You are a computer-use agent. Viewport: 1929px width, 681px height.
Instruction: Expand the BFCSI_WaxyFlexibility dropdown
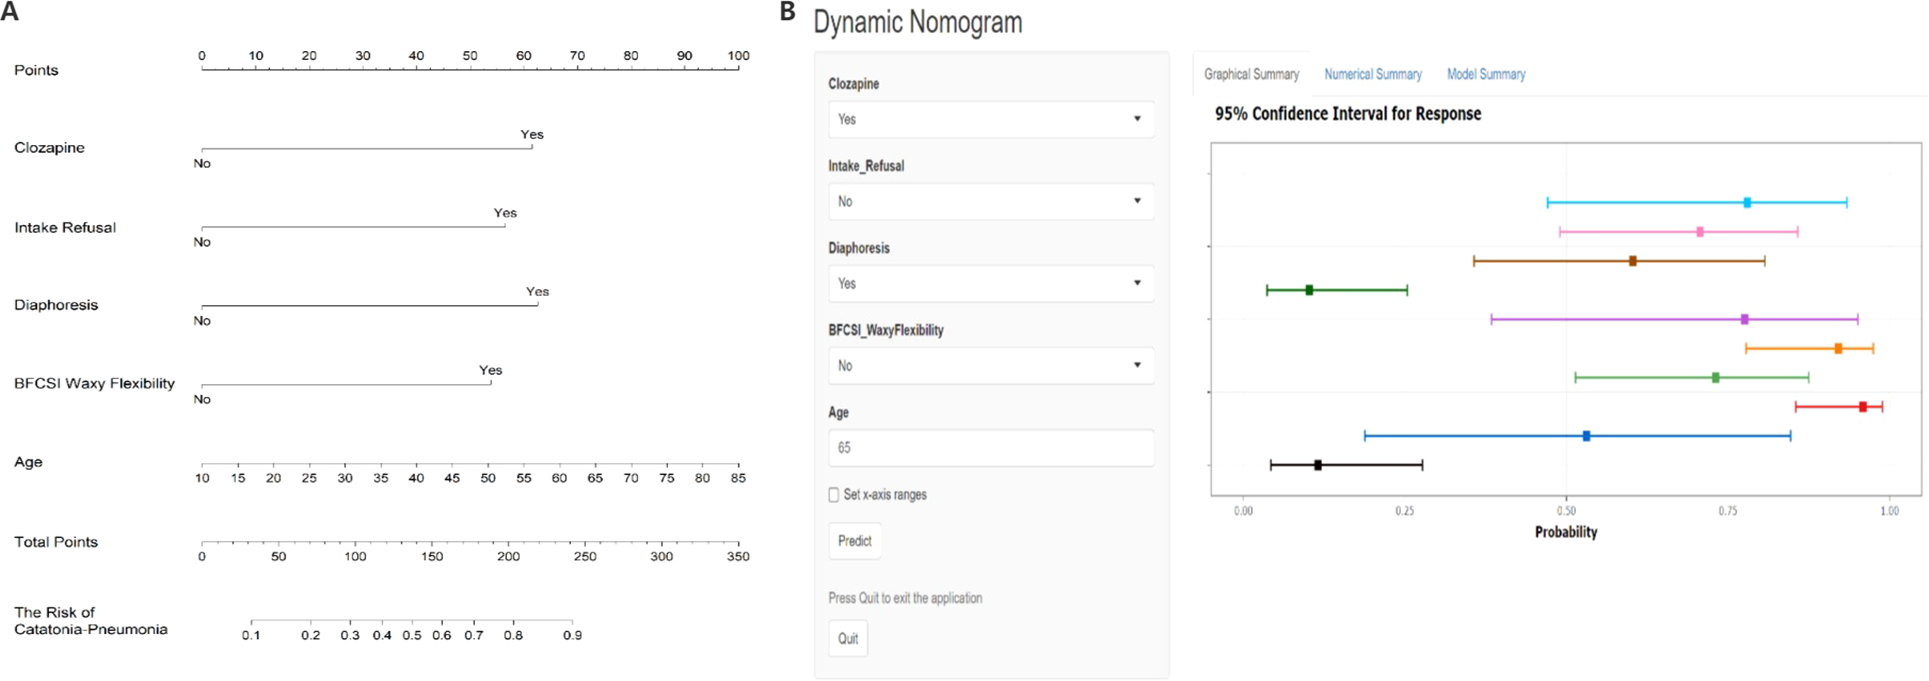pos(990,365)
